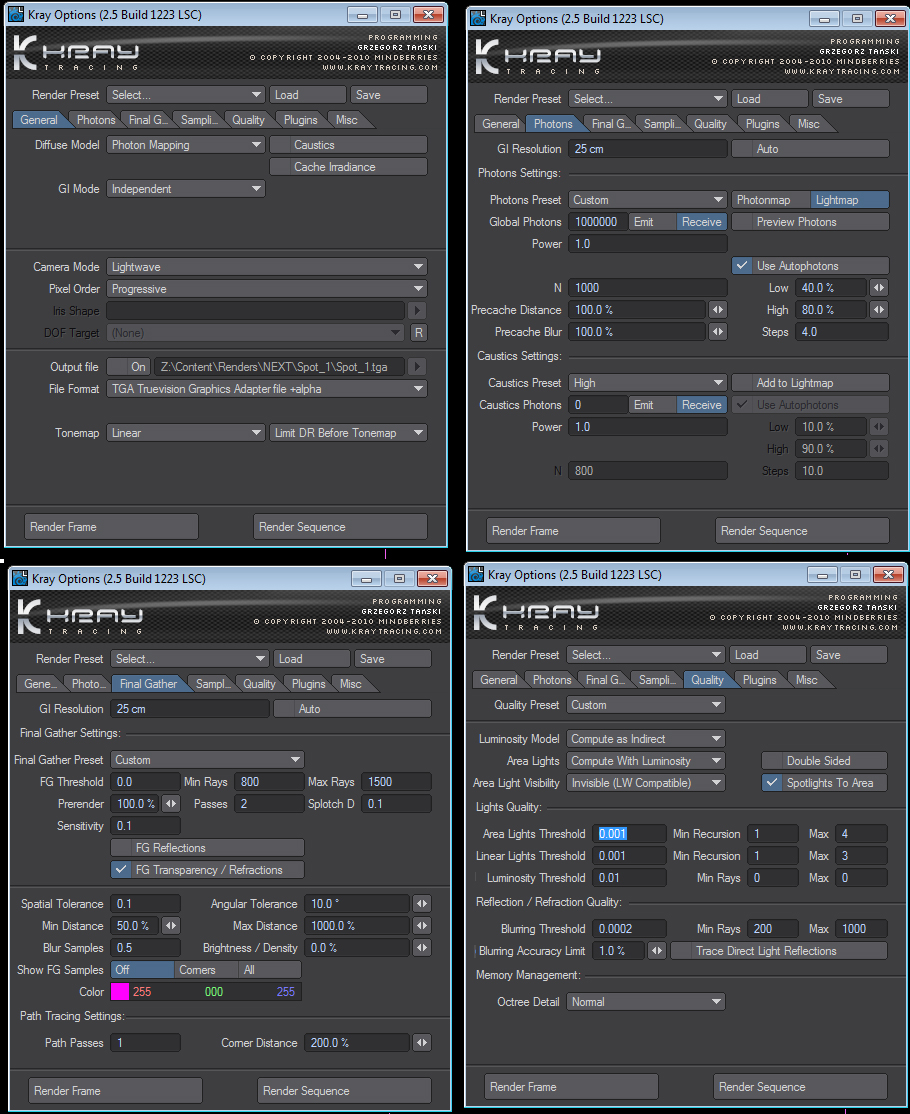The height and width of the screenshot is (1114, 910).
Task: Toggle the Cache Irradiance option
Action: click(x=348, y=167)
